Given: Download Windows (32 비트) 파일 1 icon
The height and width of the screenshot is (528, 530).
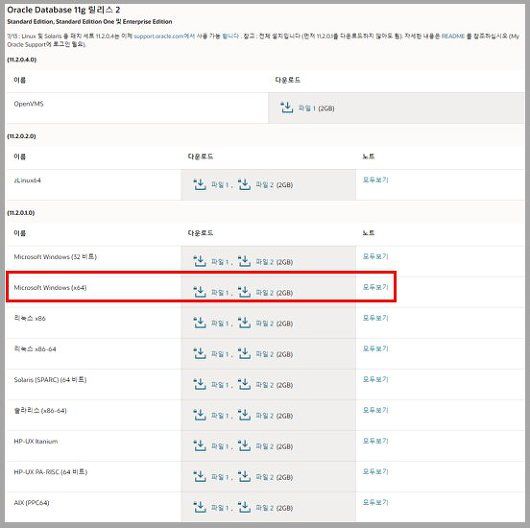Looking at the screenshot, I should click(199, 261).
